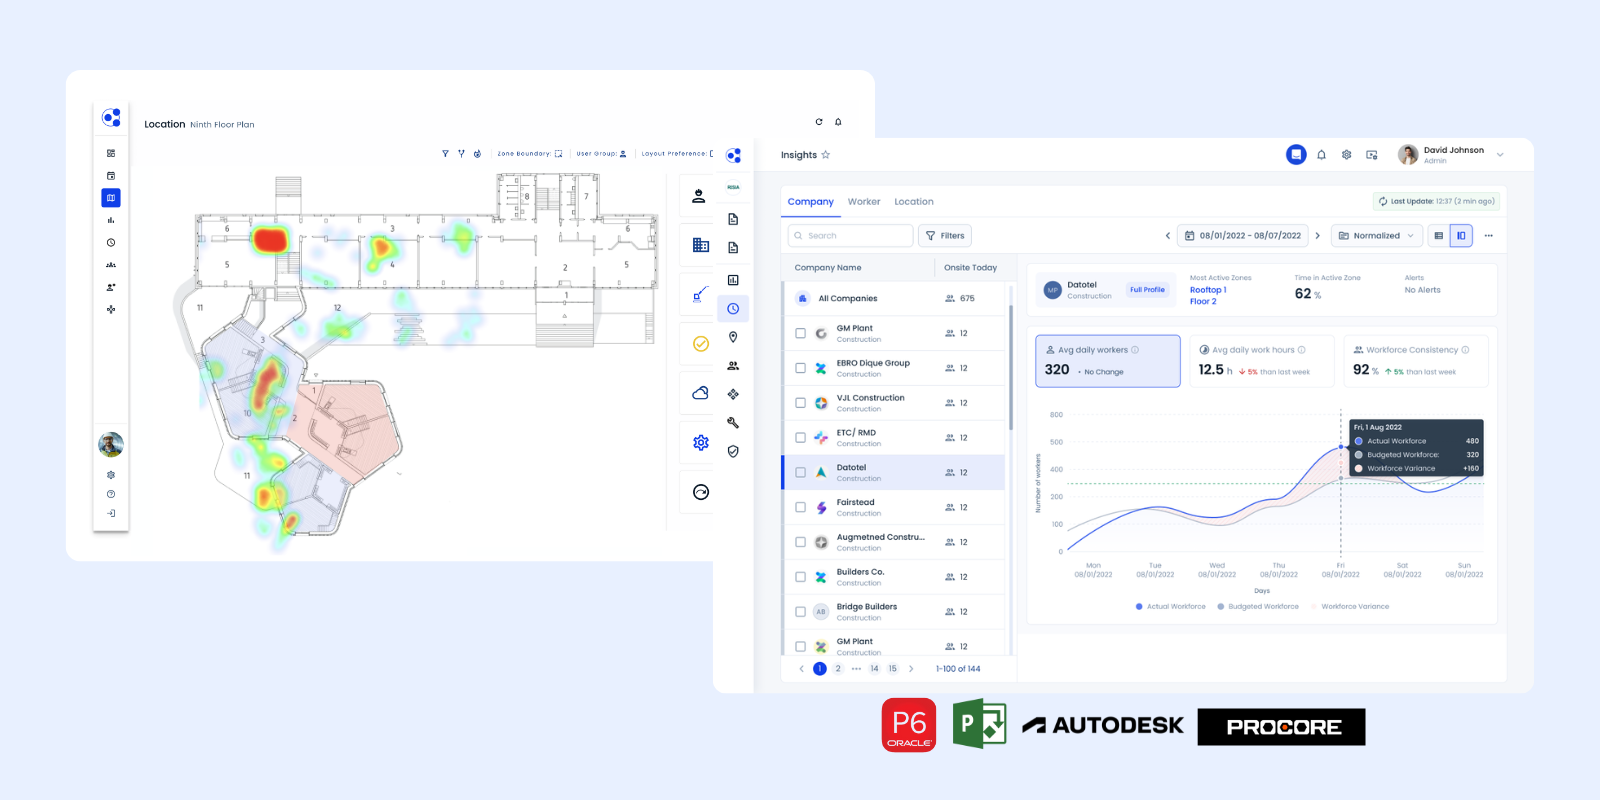
Task: Tick the EBRO Dique Group checkbox
Action: (800, 368)
